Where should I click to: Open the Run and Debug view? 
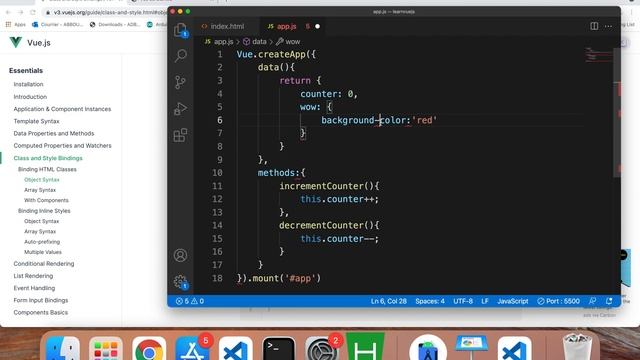click(x=180, y=109)
